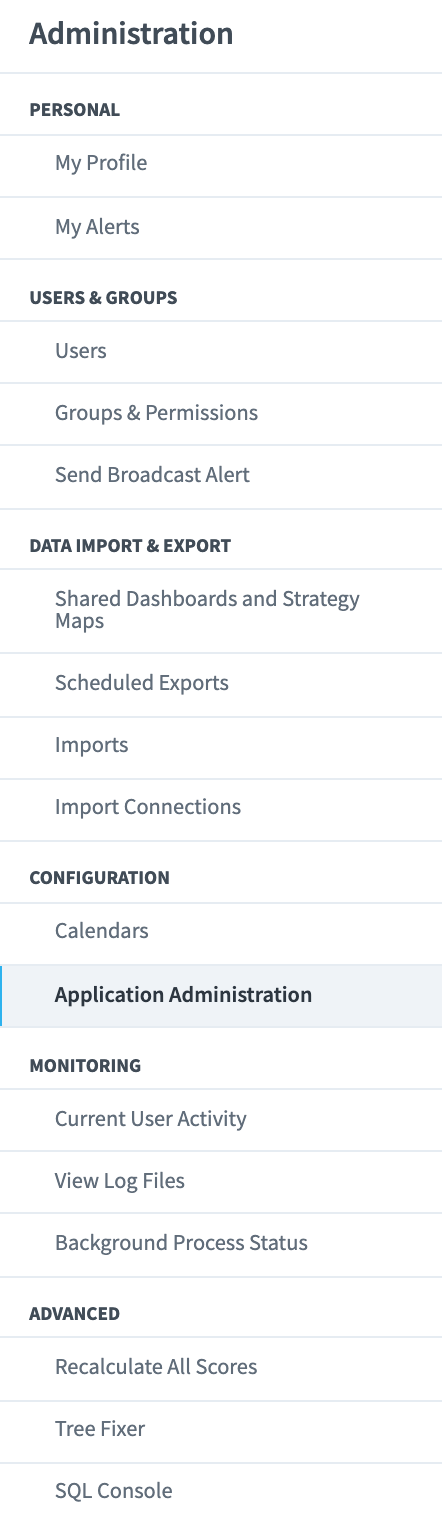Image resolution: width=442 pixels, height=1516 pixels.
Task: Go to Scheduled Exports
Action: coord(221,683)
